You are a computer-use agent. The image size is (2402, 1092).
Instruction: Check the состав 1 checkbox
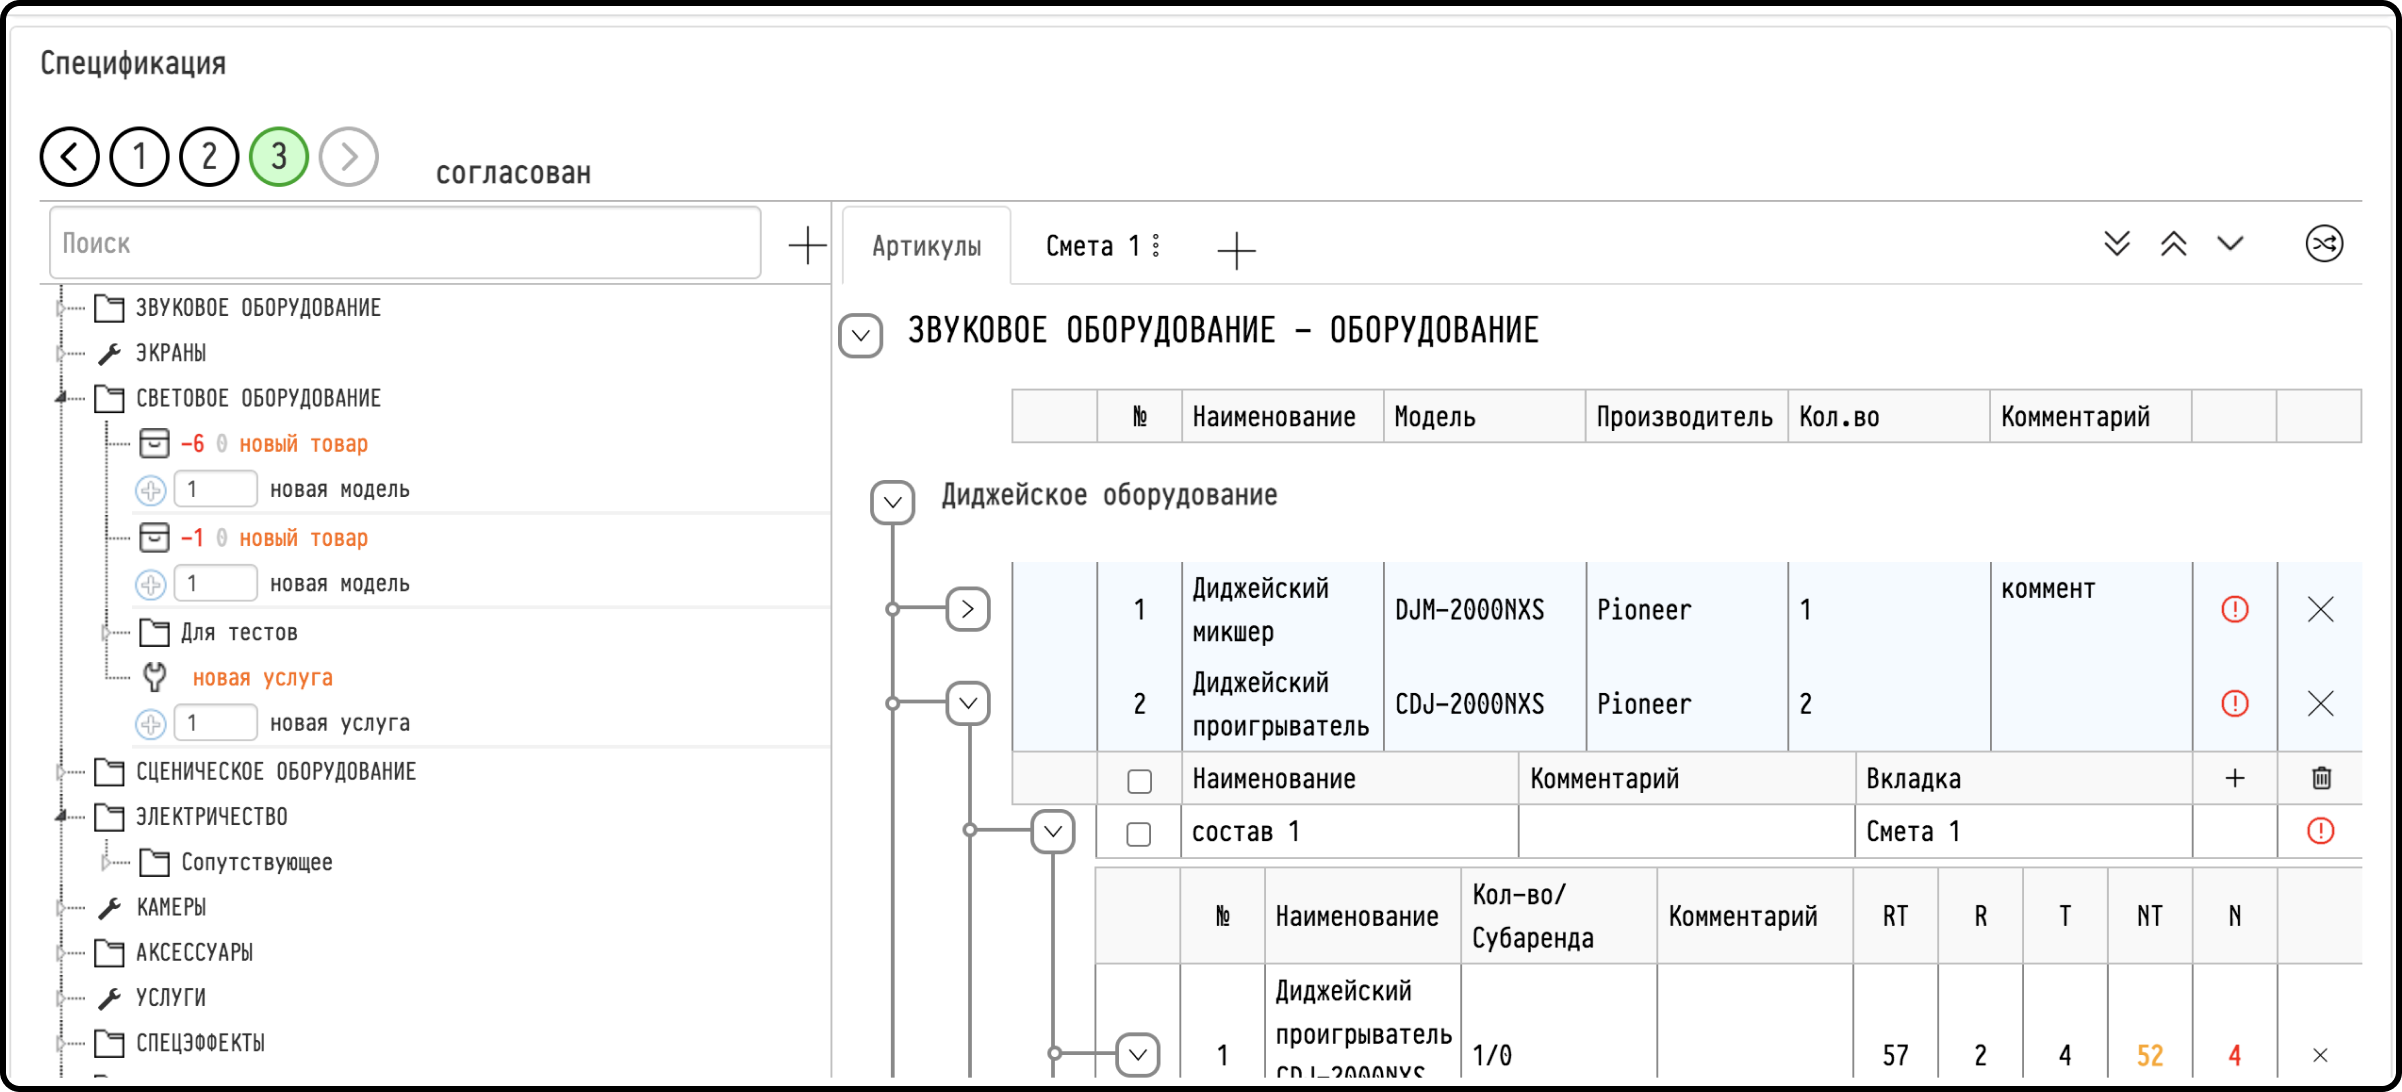1138,834
